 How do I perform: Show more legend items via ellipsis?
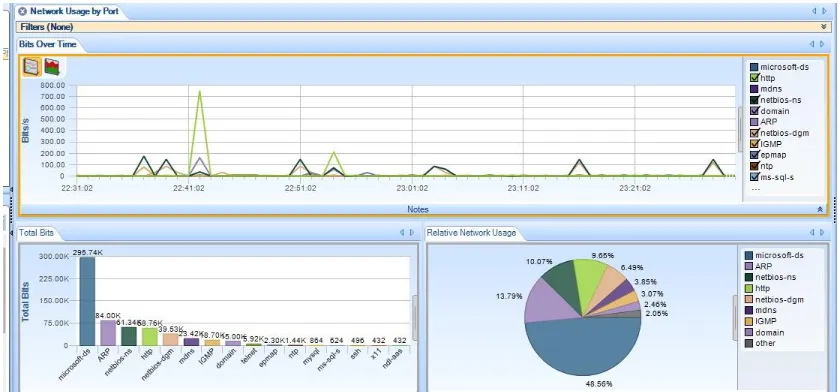click(x=756, y=189)
